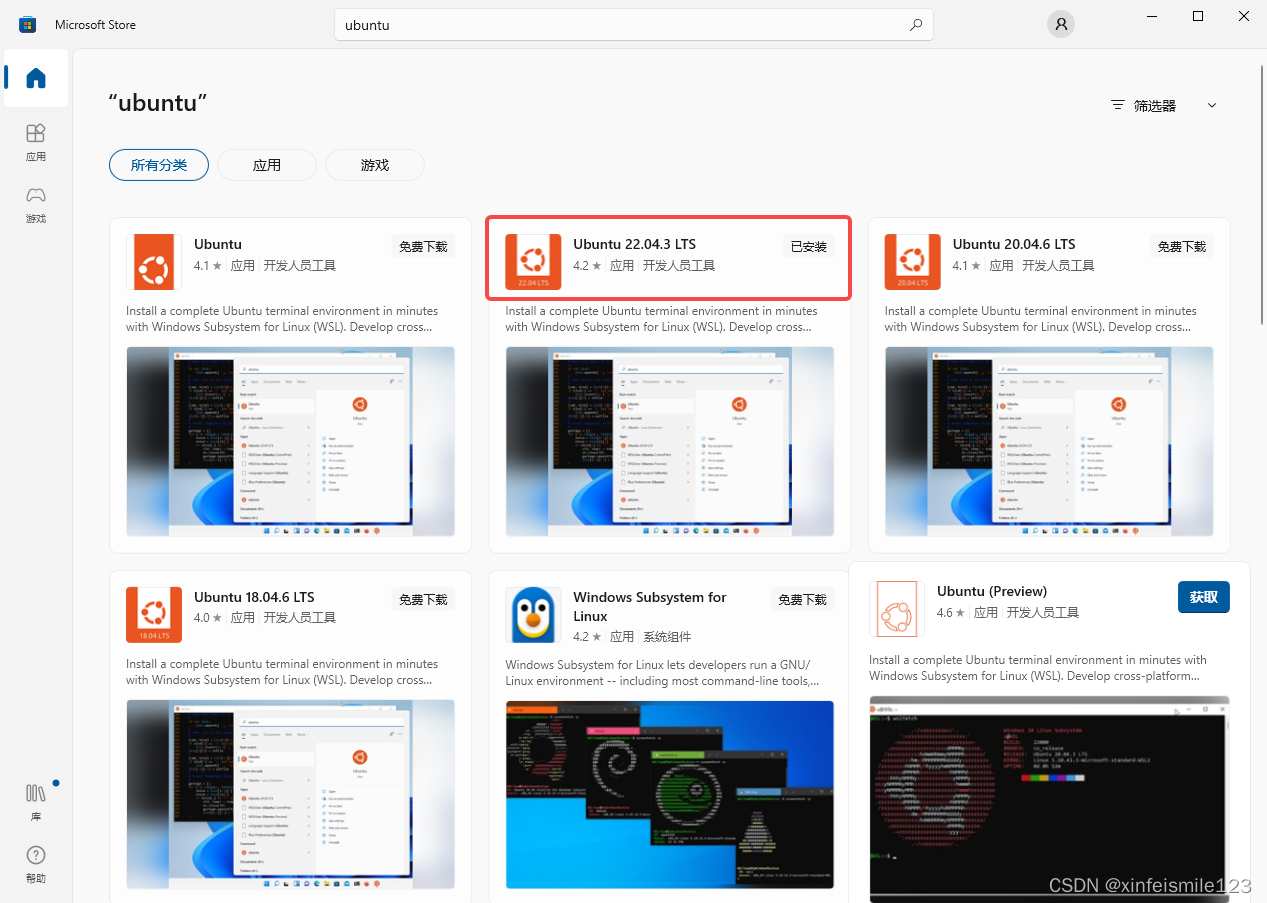The height and width of the screenshot is (903, 1267).
Task: Click 已安装 on Ubuntu 22.04.3 LTS
Action: (808, 246)
